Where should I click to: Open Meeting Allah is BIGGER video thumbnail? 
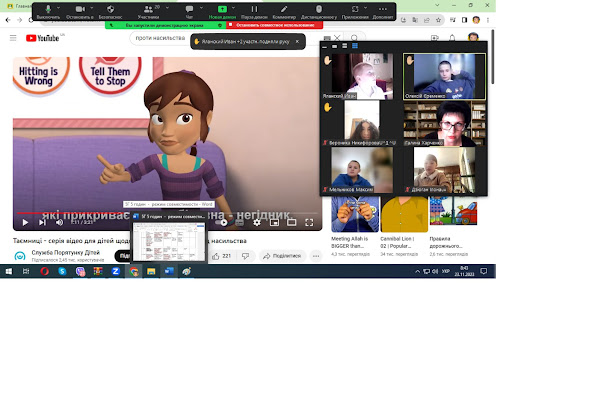coord(355,214)
